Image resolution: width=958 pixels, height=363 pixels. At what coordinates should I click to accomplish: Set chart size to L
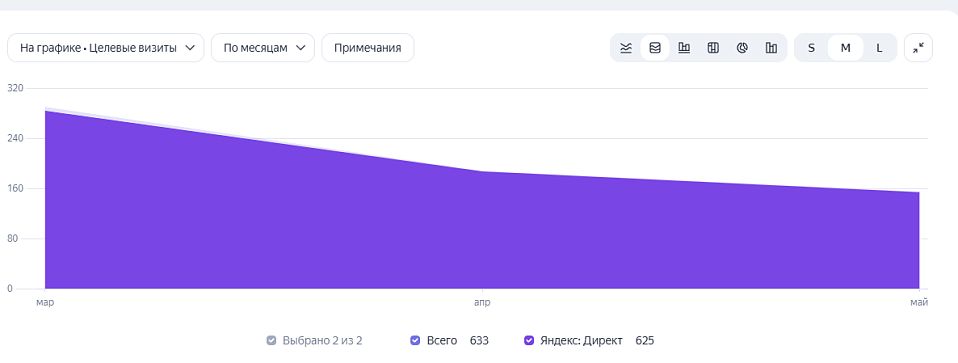pyautogui.click(x=880, y=48)
